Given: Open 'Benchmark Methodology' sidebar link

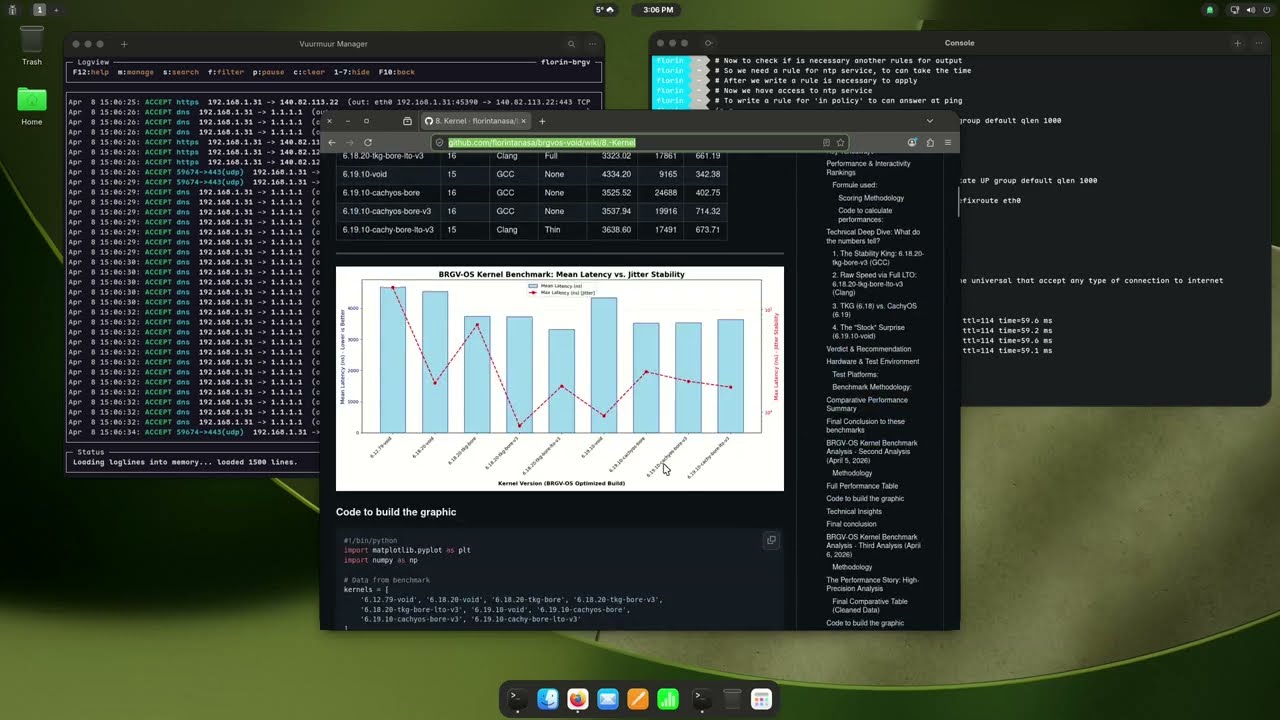Looking at the screenshot, I should (872, 387).
